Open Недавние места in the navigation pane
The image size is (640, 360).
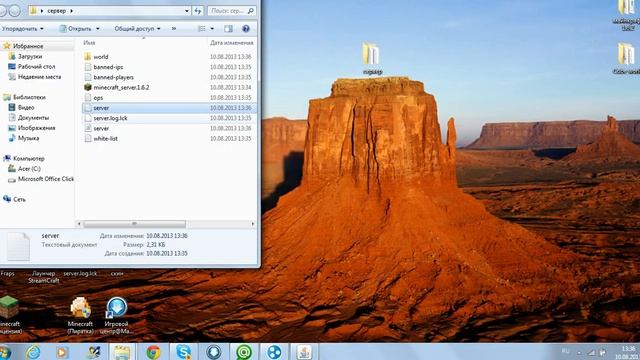[39, 77]
